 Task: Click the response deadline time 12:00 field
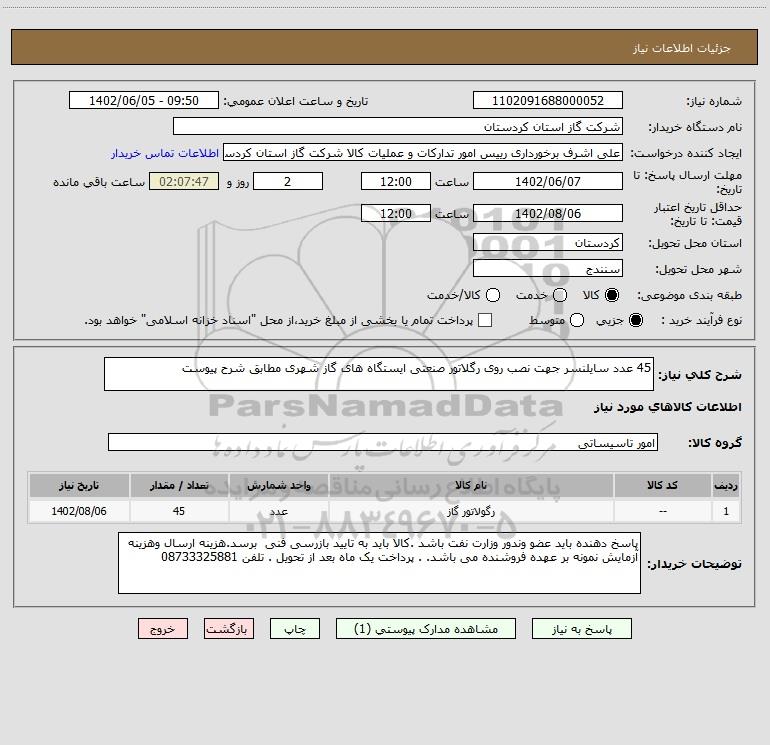(396, 181)
